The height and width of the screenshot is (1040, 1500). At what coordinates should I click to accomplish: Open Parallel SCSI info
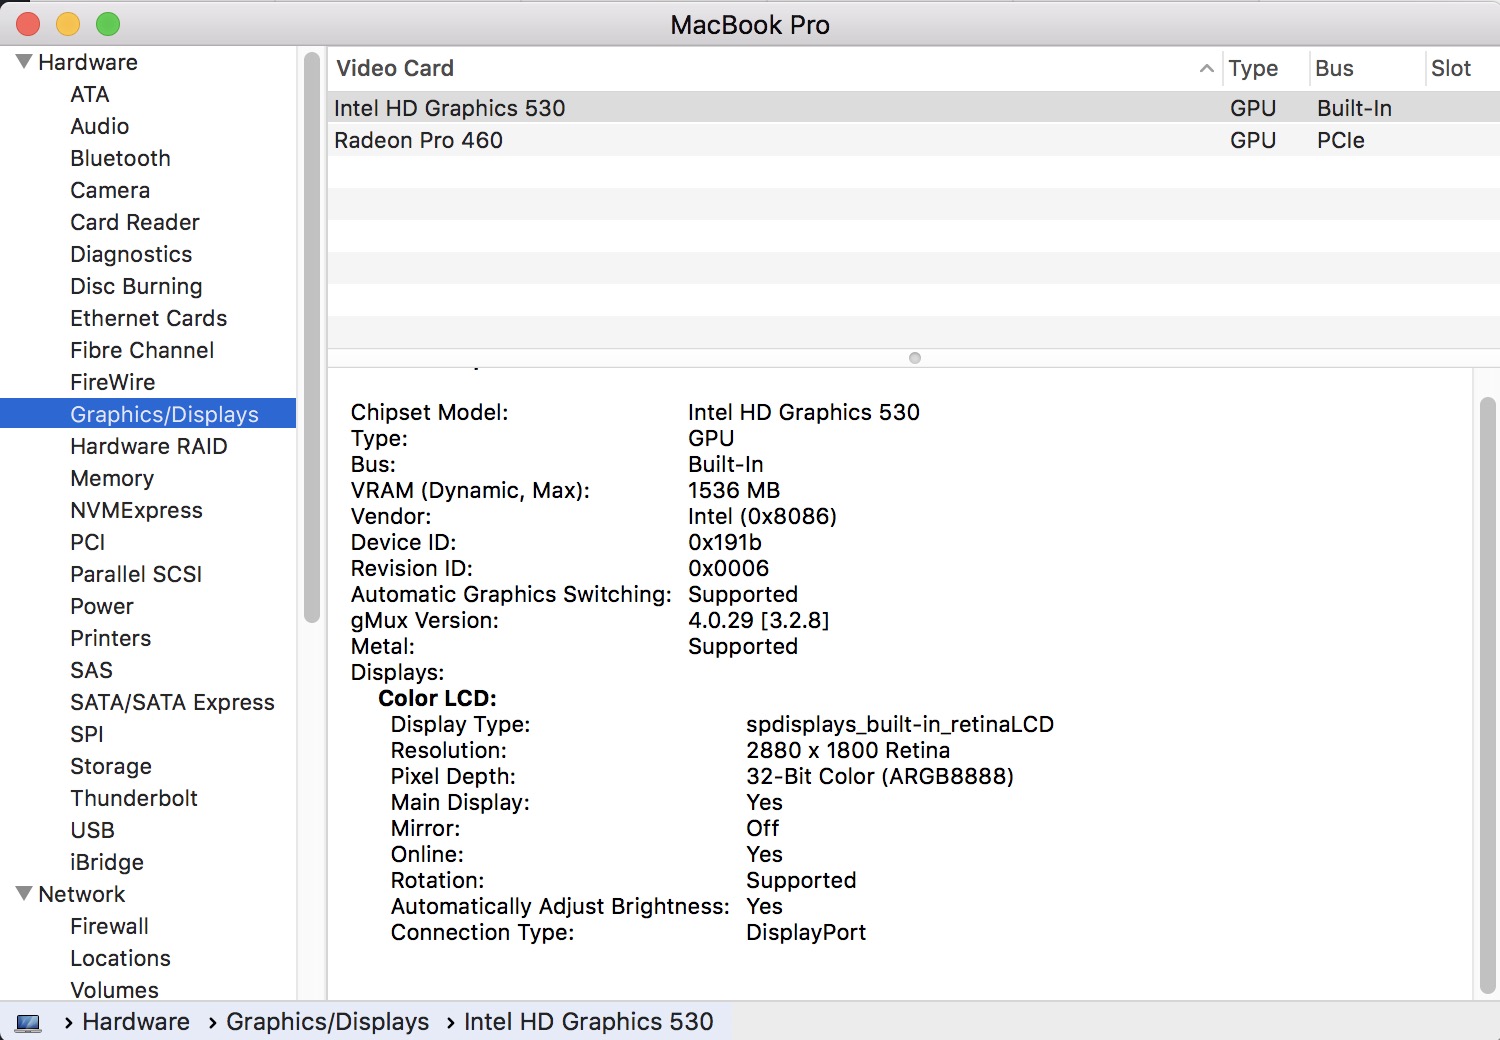coord(136,574)
